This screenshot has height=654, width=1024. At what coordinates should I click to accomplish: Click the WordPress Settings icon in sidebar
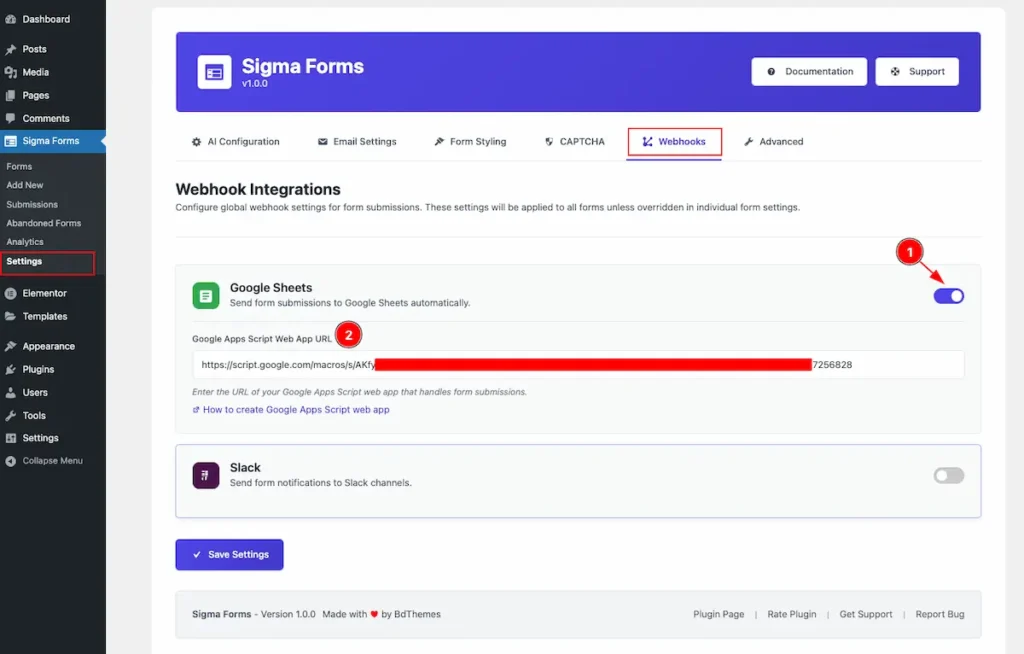coord(10,438)
